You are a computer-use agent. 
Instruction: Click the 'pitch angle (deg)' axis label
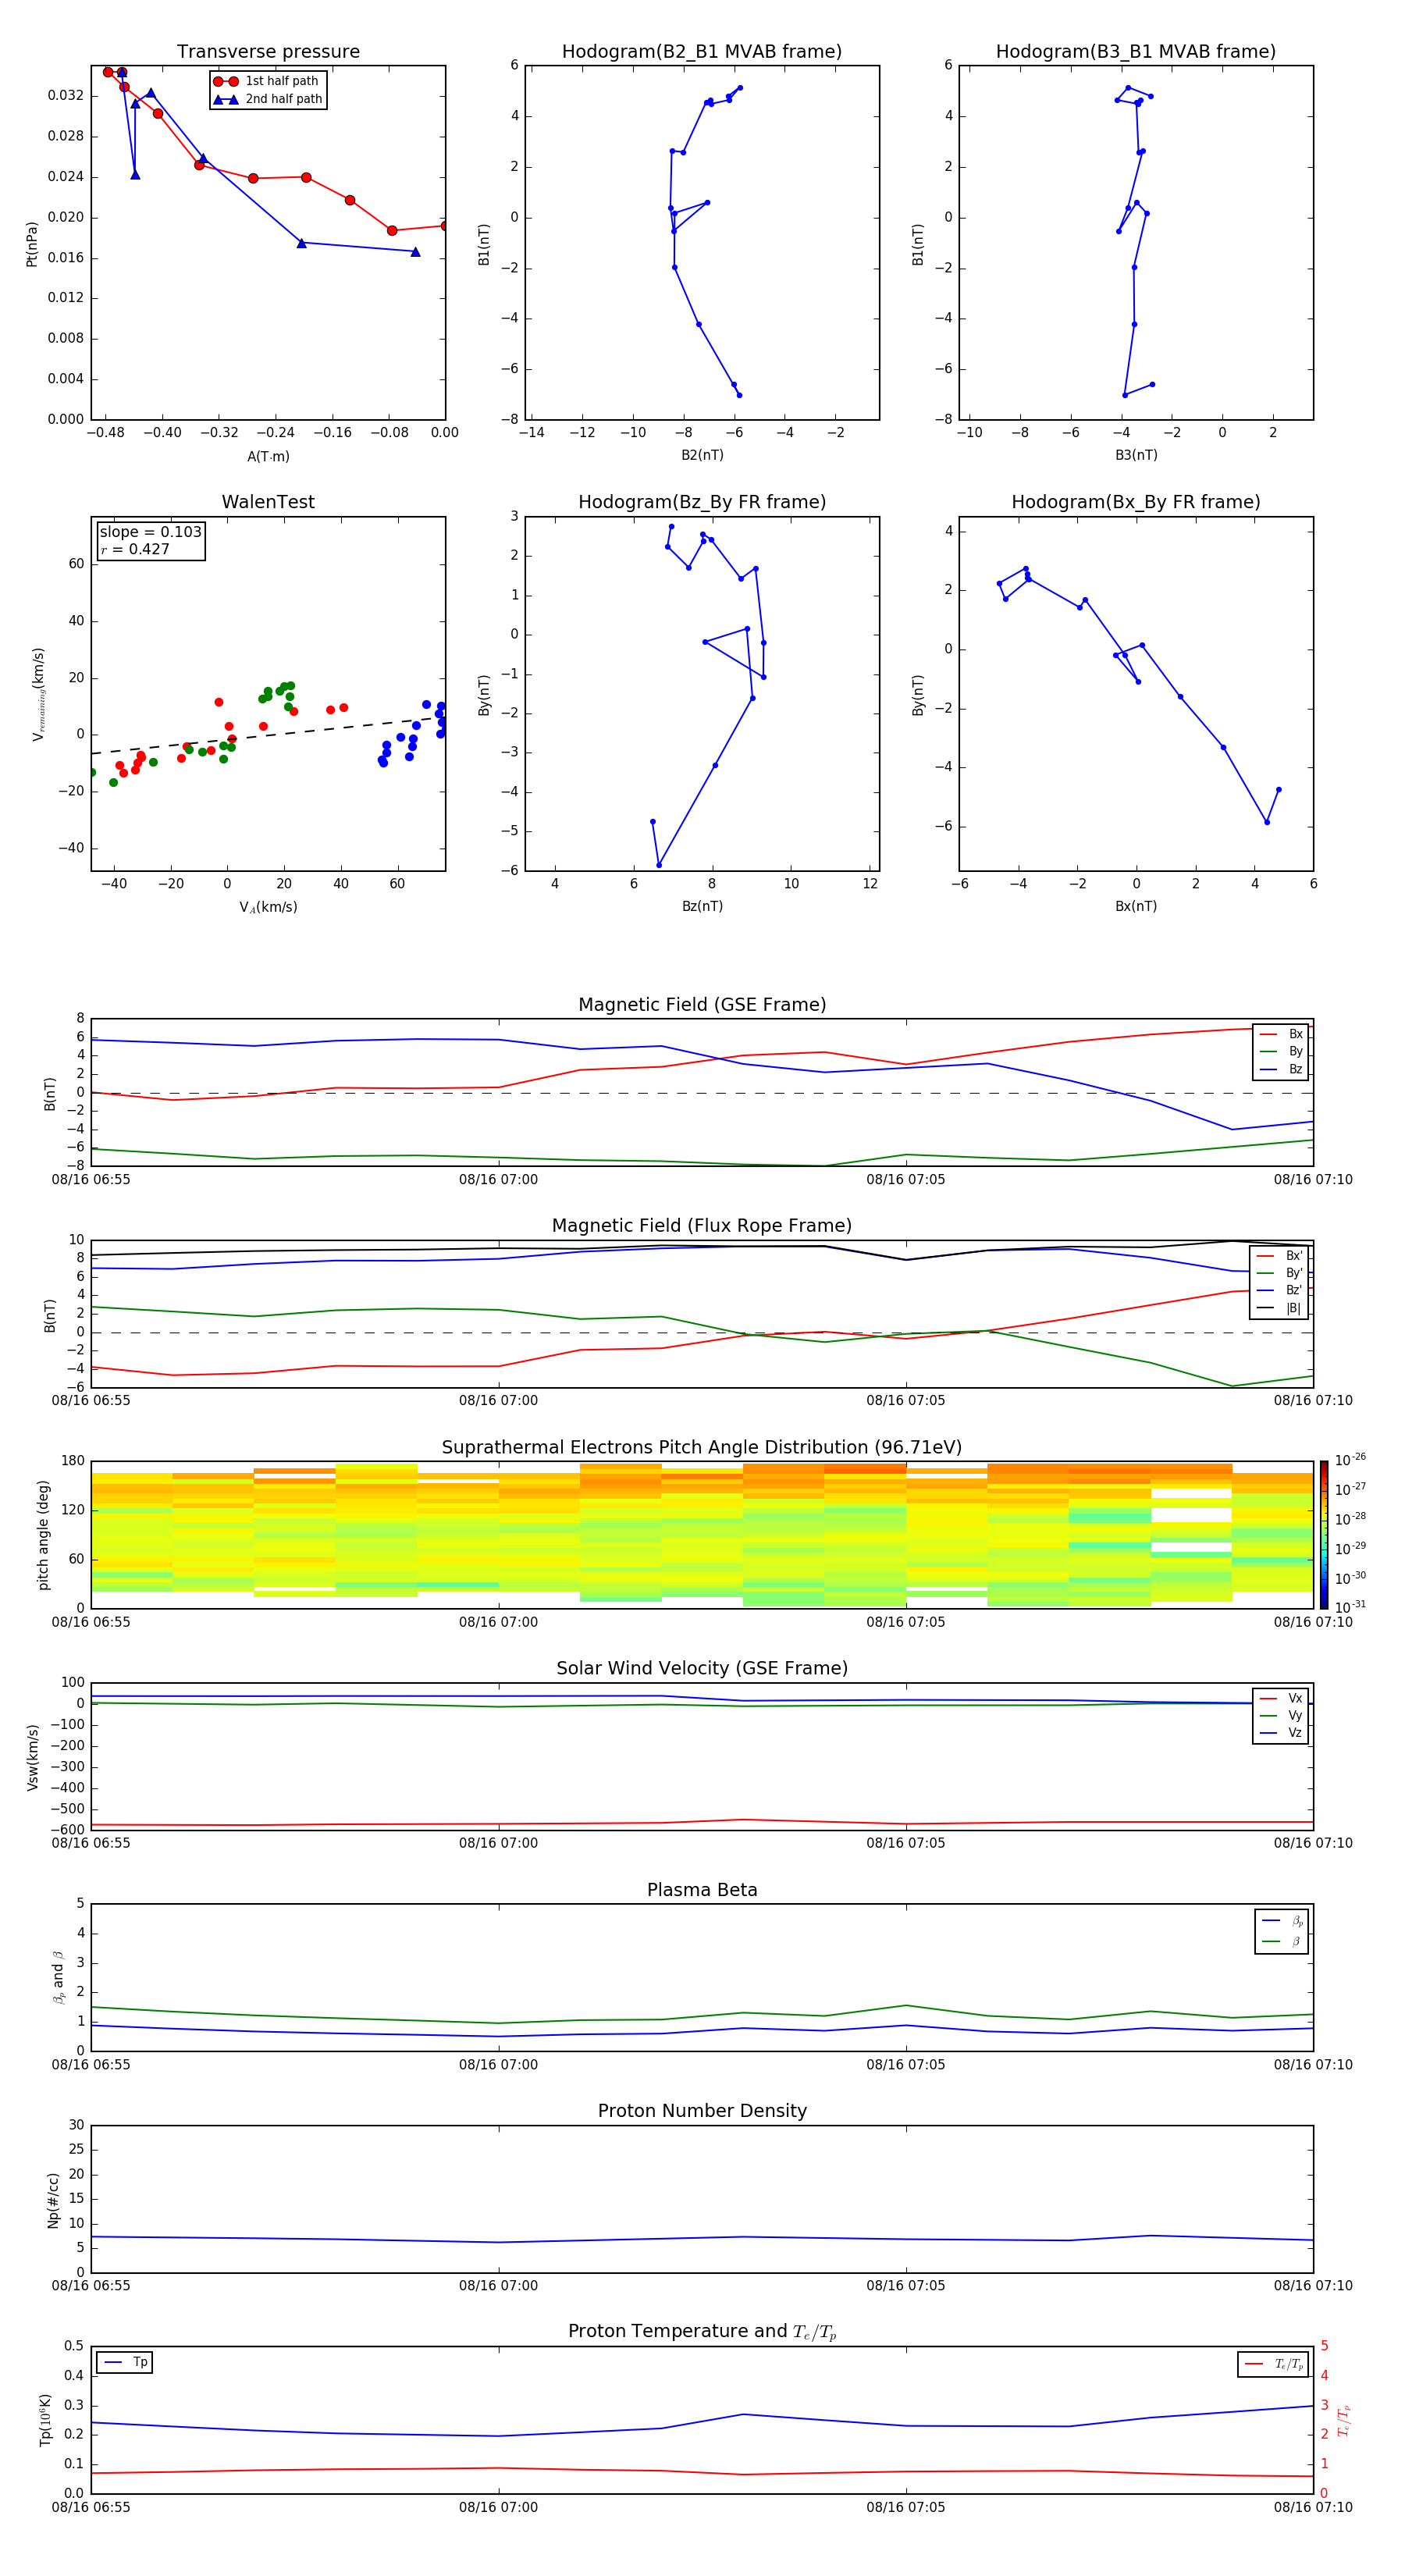pos(43,1535)
